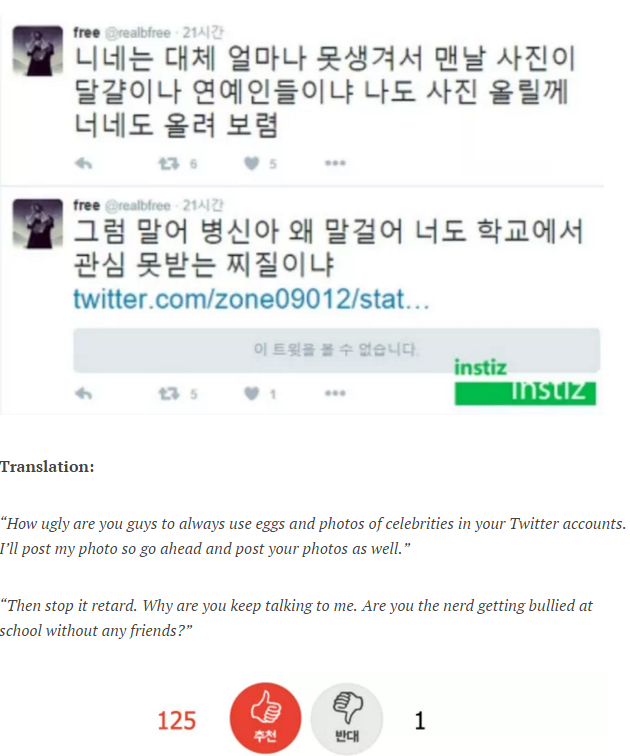Click reply arrow on second tweet
The height and width of the screenshot is (756, 630).
(84, 394)
